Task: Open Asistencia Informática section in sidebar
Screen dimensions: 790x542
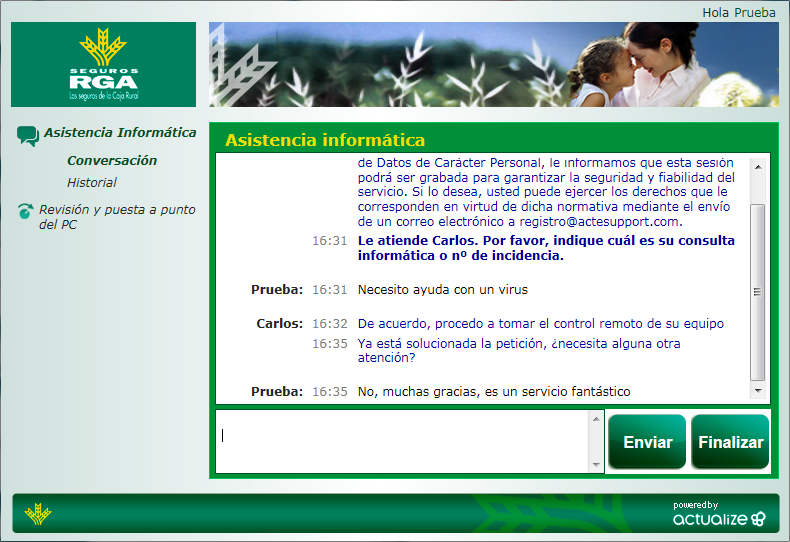Action: pos(120,132)
